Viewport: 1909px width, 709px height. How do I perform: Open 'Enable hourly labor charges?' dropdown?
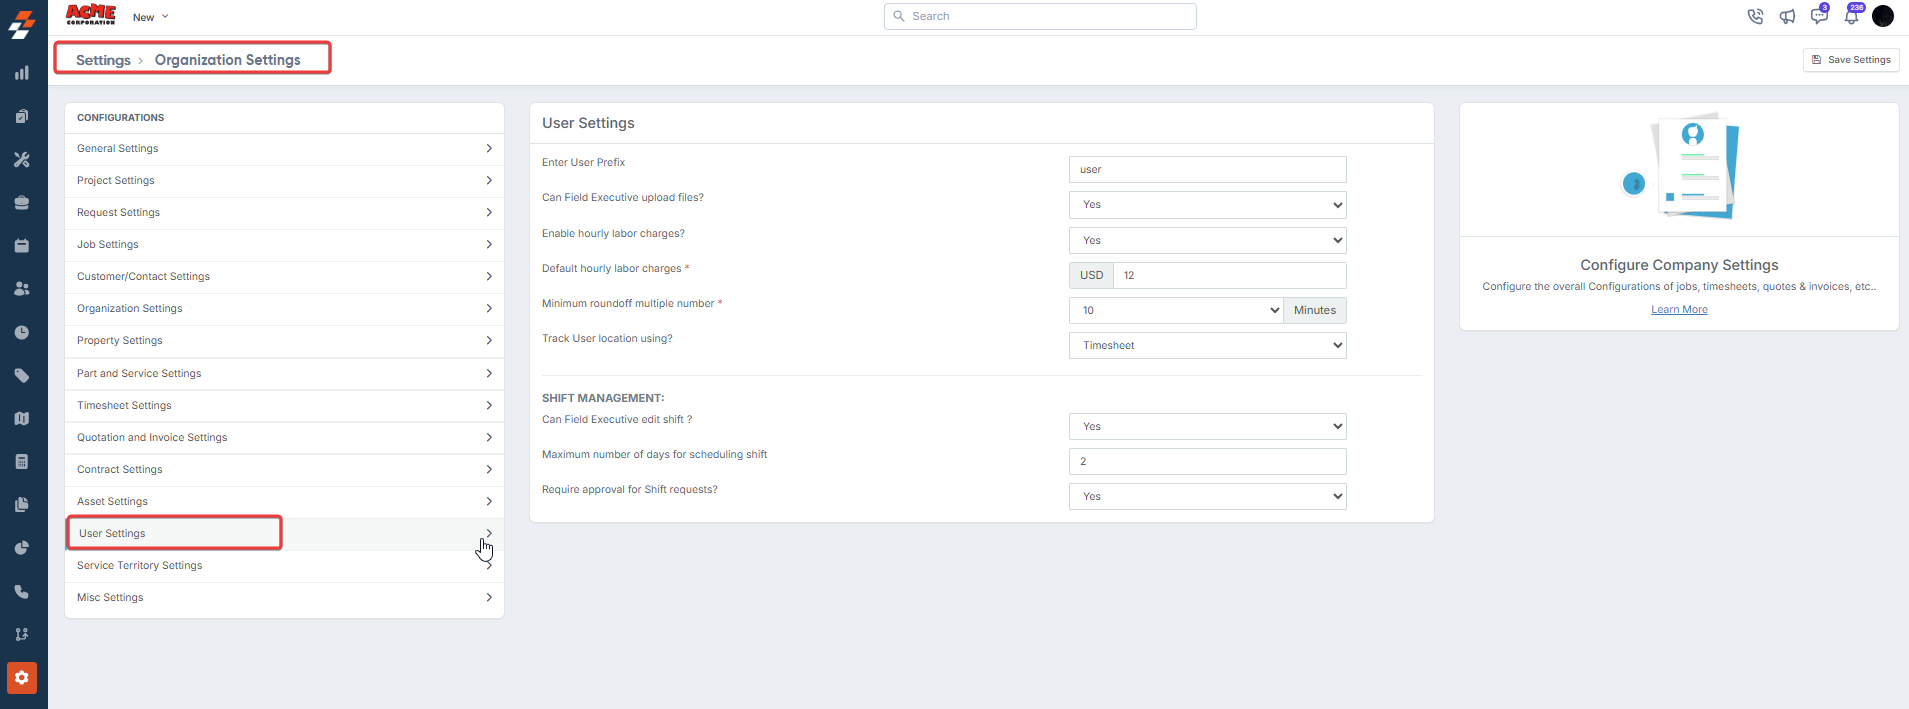(x=1207, y=241)
